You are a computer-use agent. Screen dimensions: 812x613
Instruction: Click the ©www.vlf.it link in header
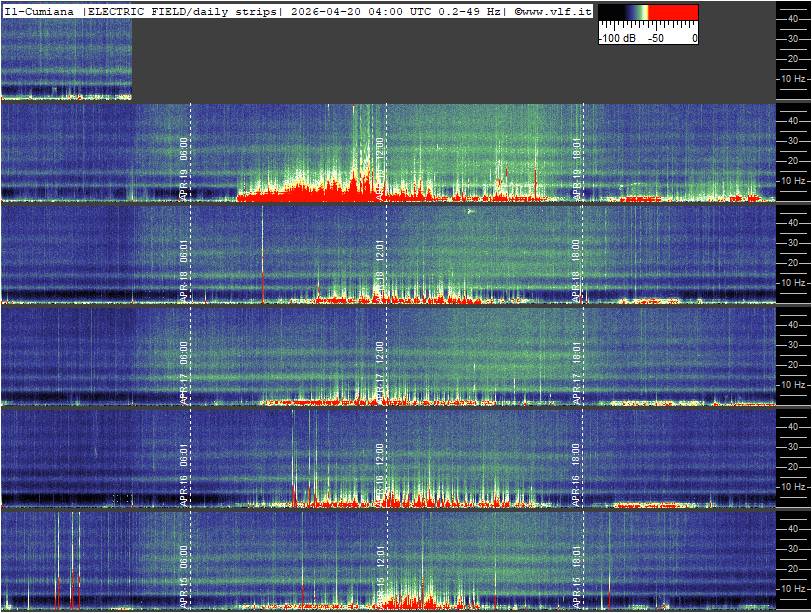point(553,10)
